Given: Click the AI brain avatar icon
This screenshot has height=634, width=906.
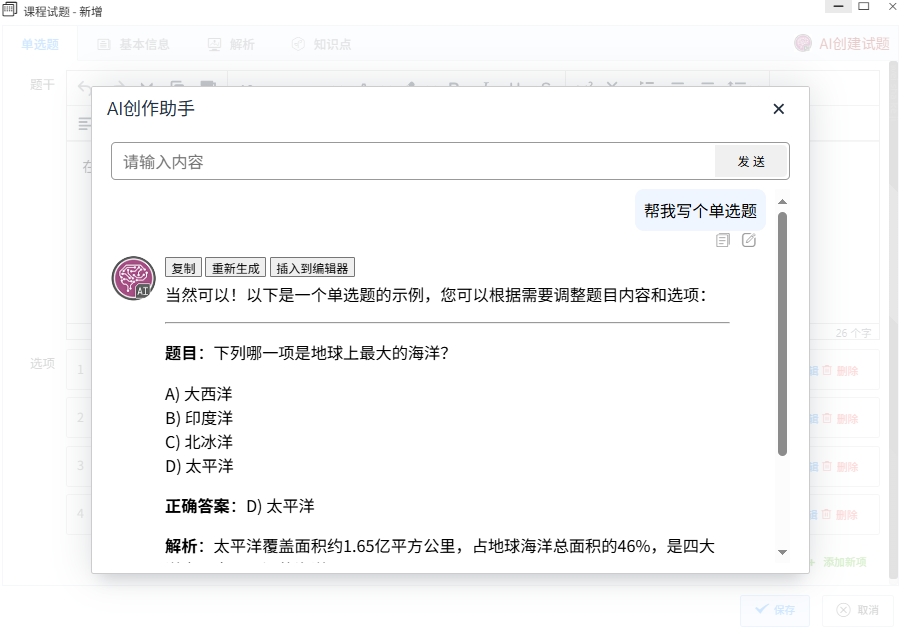Looking at the screenshot, I should click(133, 278).
